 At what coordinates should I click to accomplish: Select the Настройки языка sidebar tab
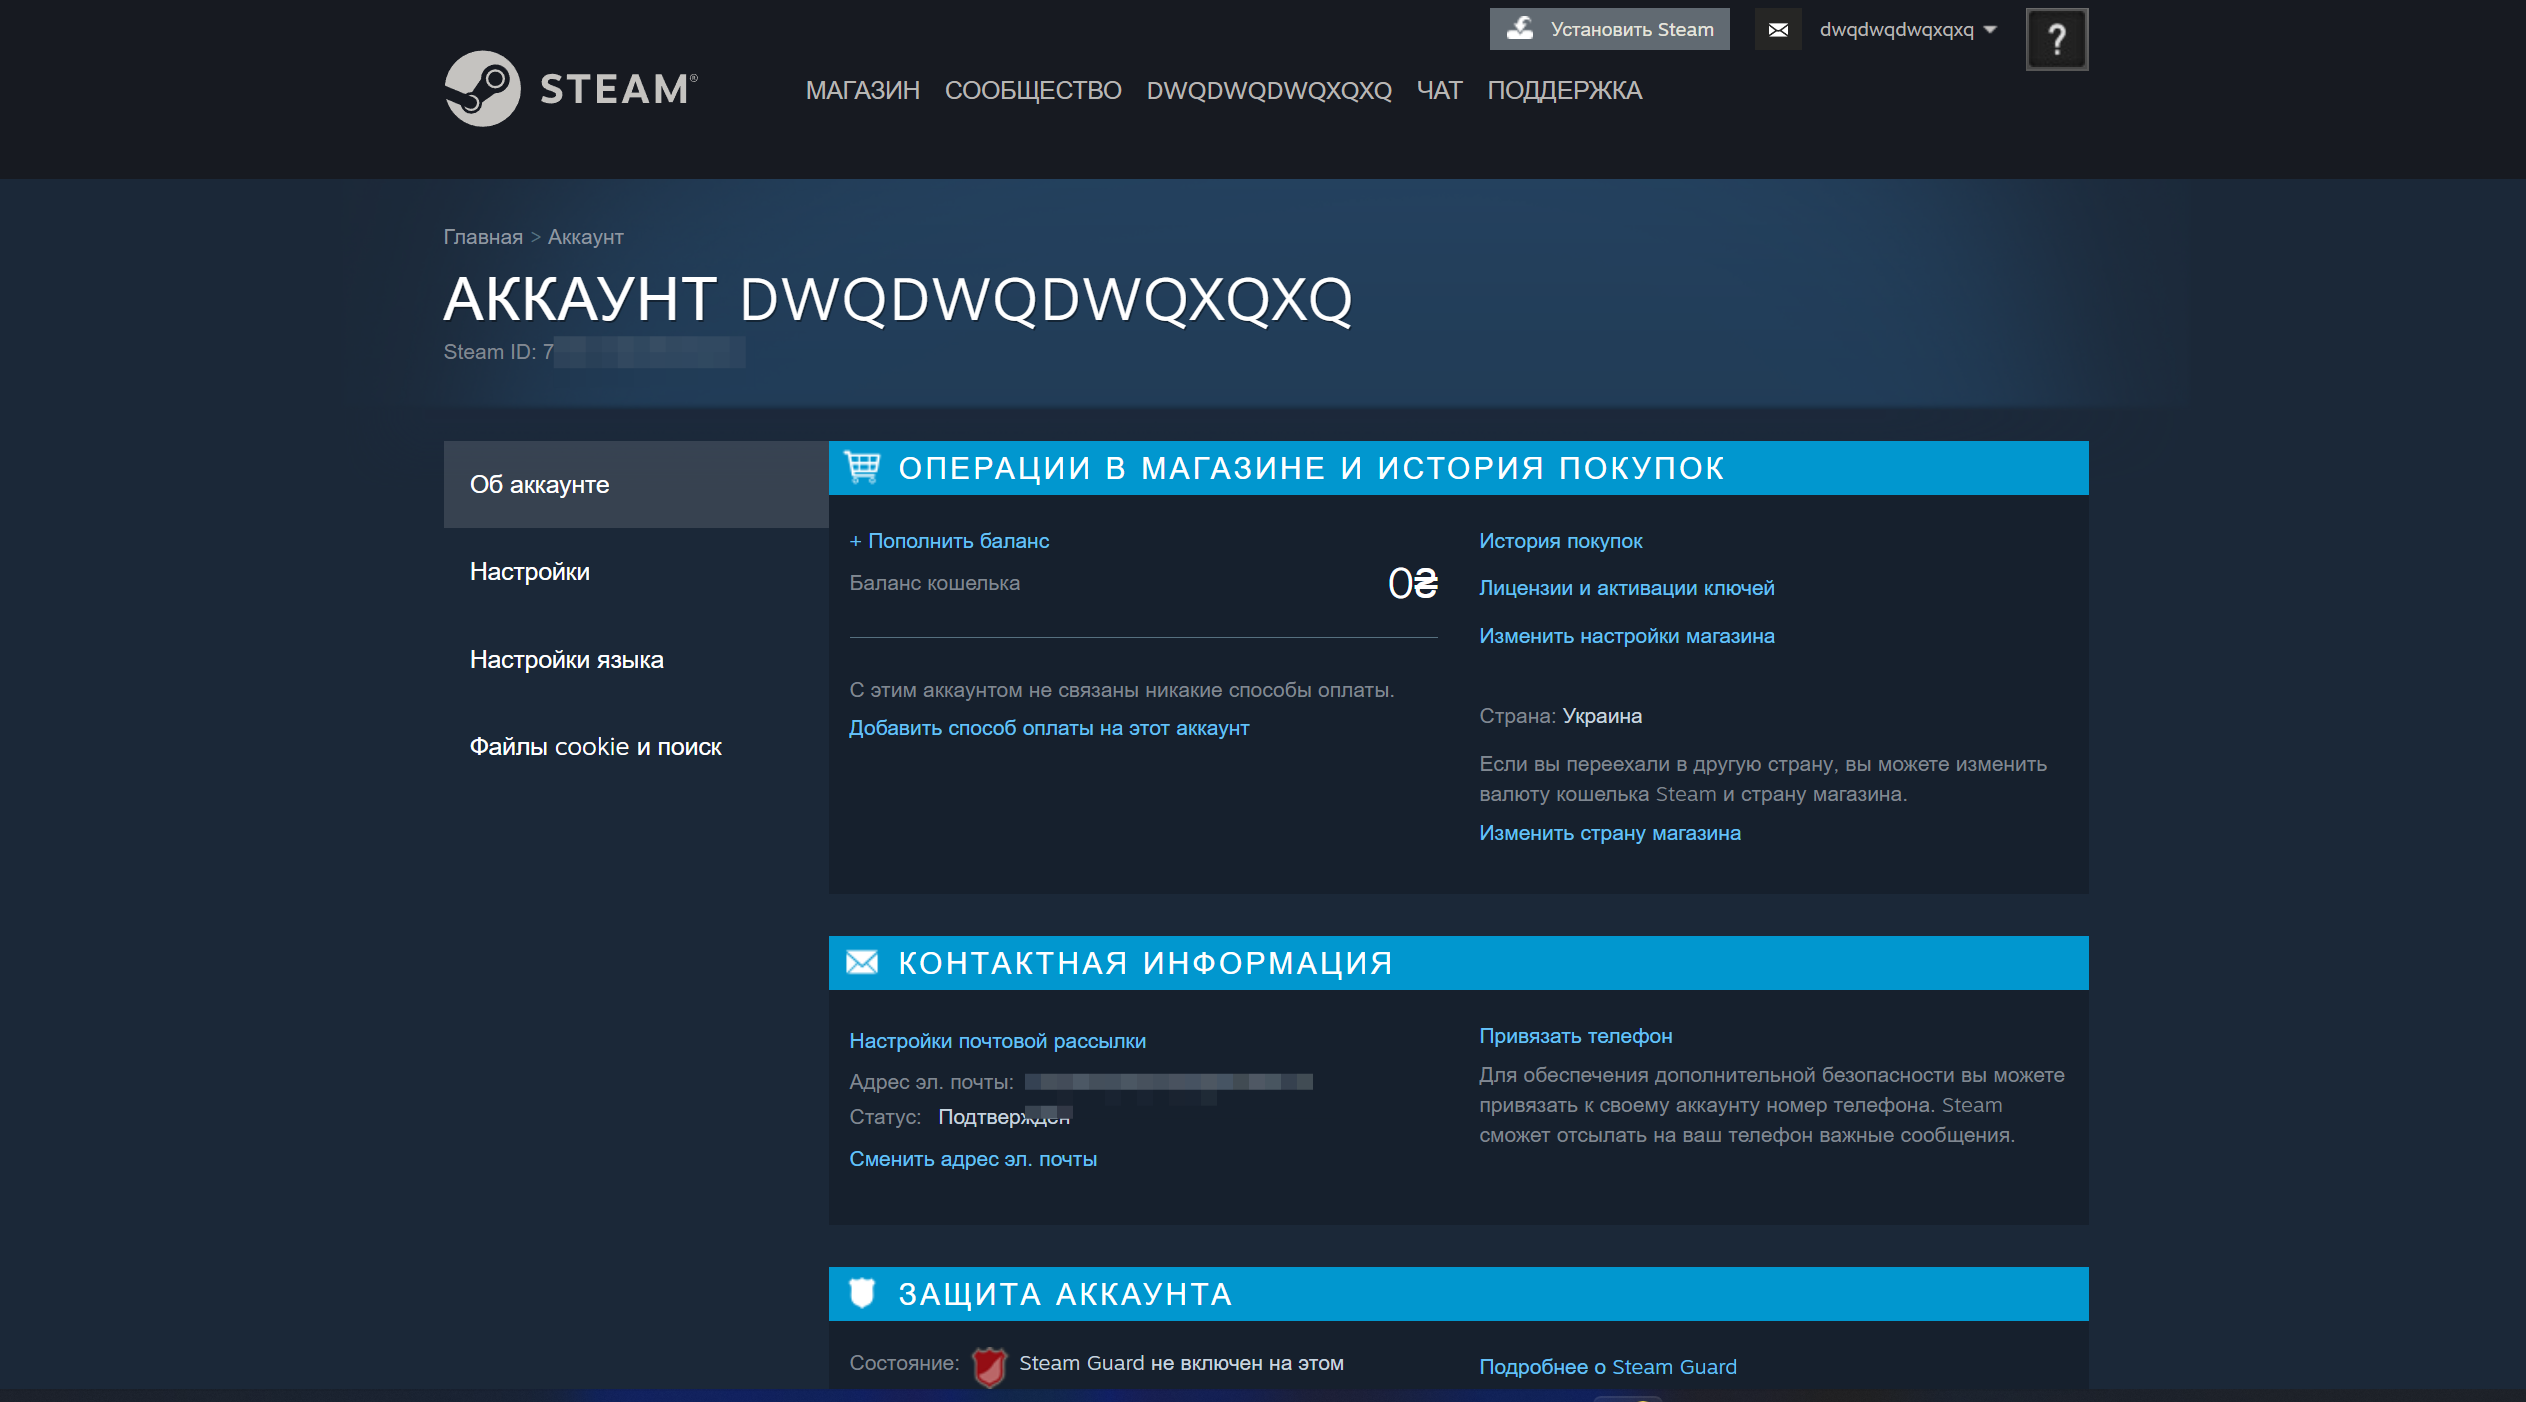(x=566, y=660)
